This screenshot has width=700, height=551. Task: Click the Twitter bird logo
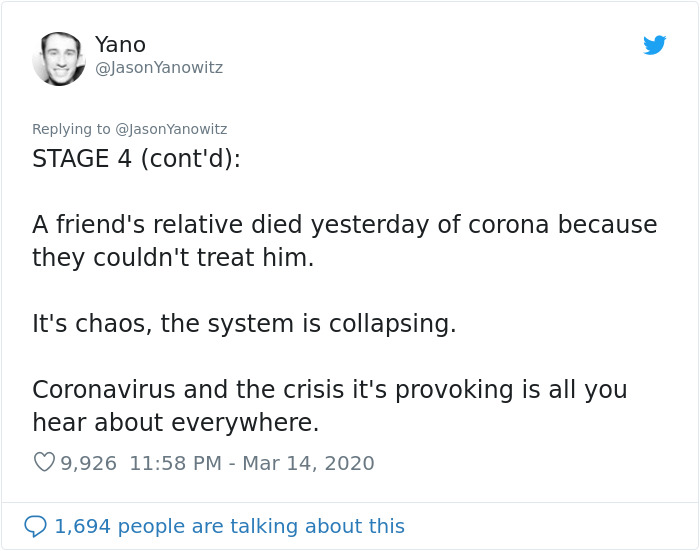tap(655, 45)
